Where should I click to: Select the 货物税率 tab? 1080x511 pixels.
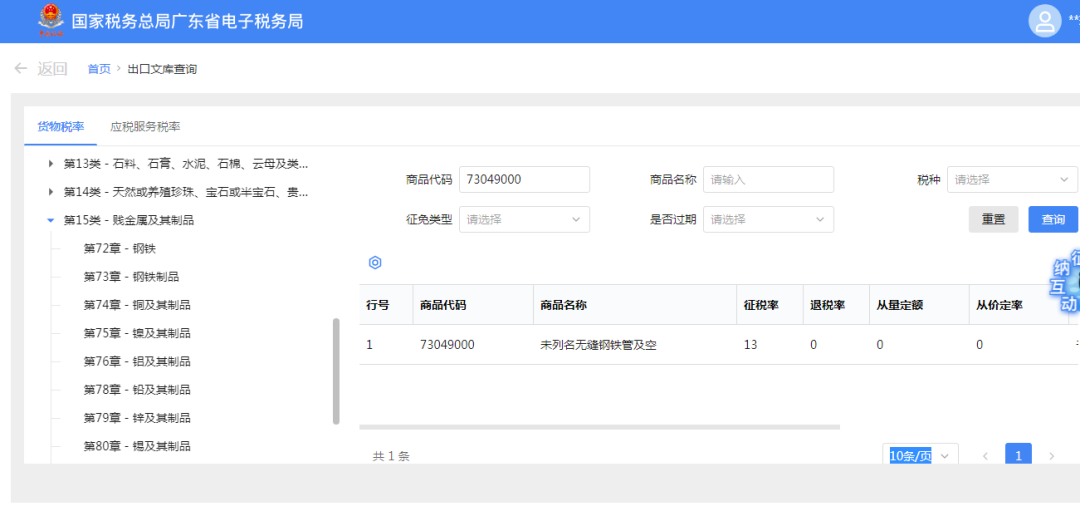point(61,127)
